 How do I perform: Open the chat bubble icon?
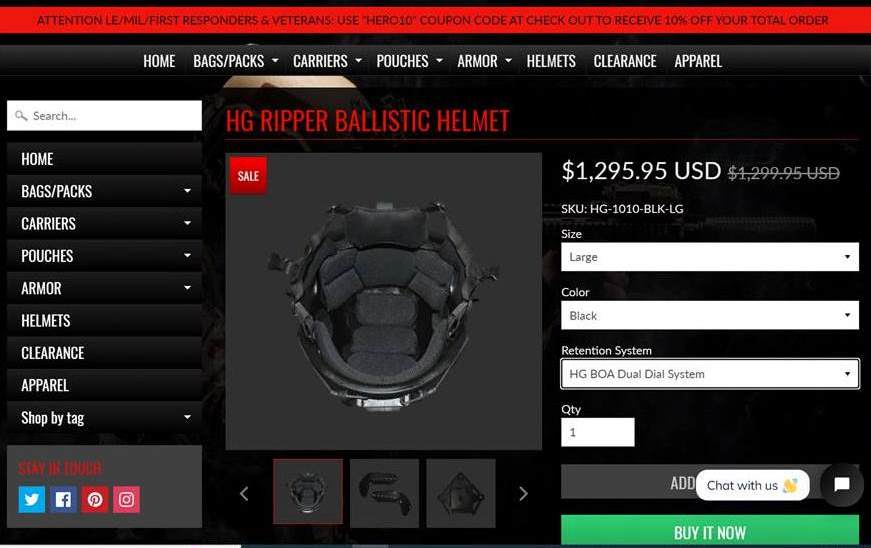tap(842, 484)
